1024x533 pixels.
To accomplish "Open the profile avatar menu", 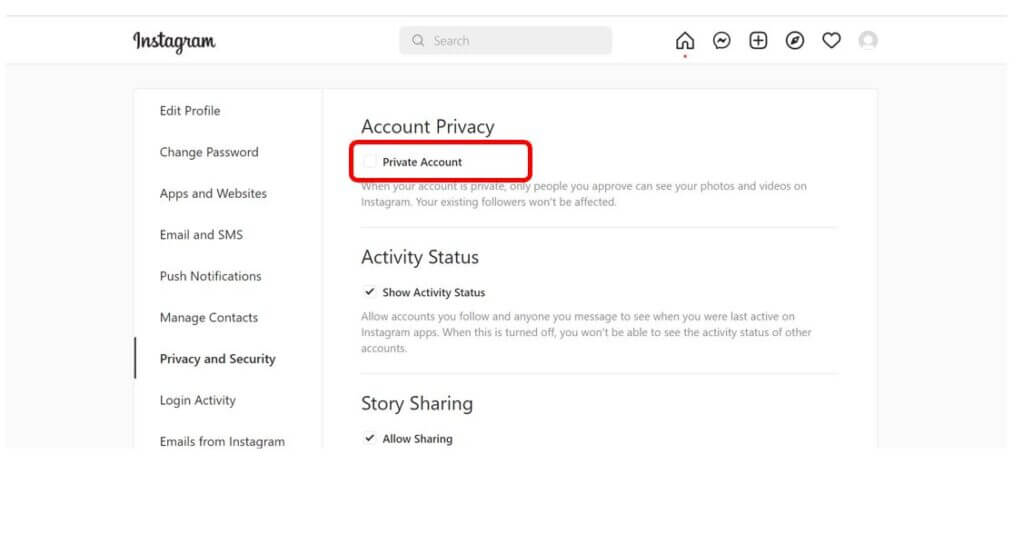I will 867,40.
